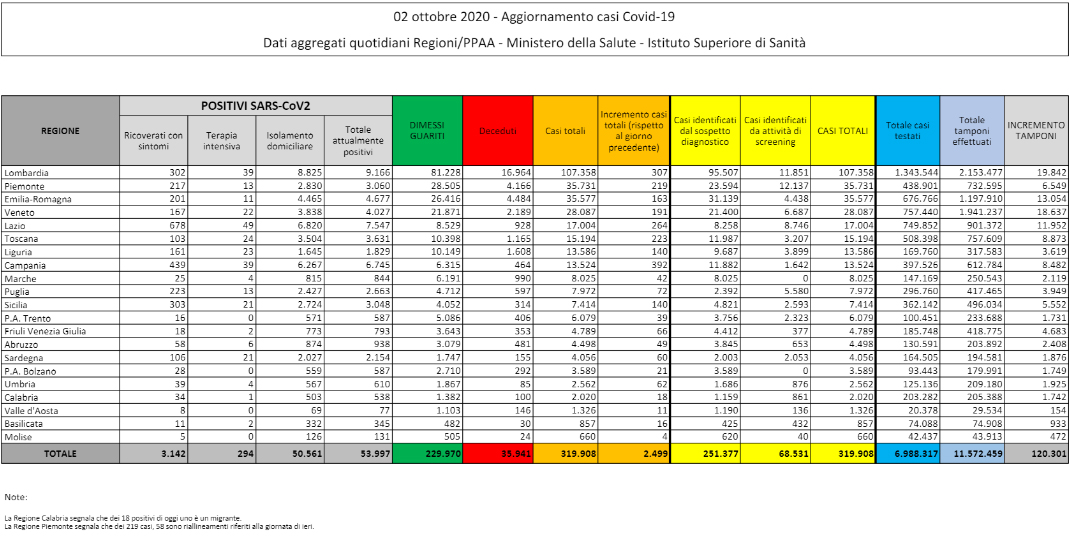Click 'Casi identificati da attività di screening' header
The height and width of the screenshot is (558, 1069).
[775, 130]
